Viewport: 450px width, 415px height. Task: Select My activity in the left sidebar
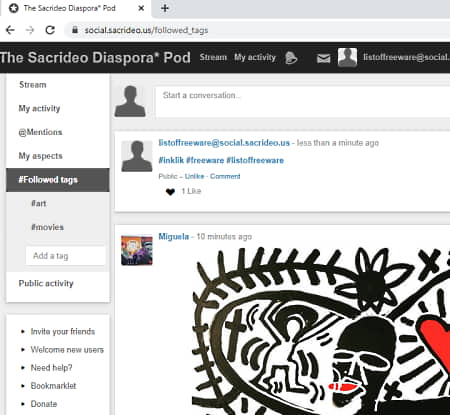click(39, 108)
